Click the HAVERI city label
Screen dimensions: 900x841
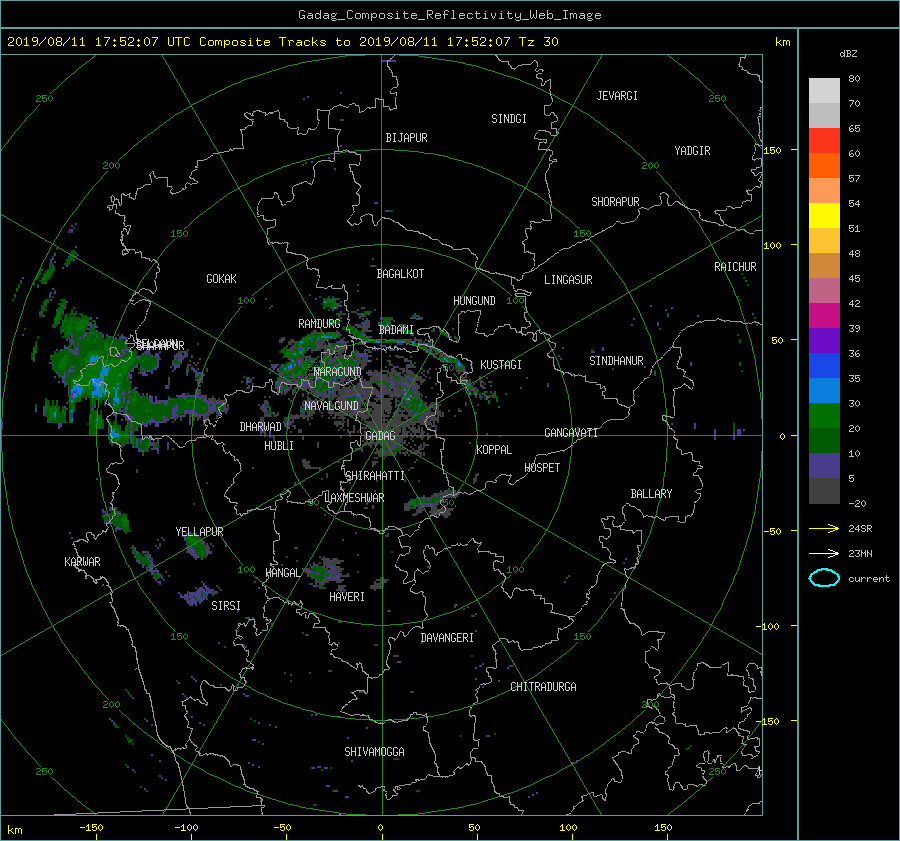[x=347, y=597]
